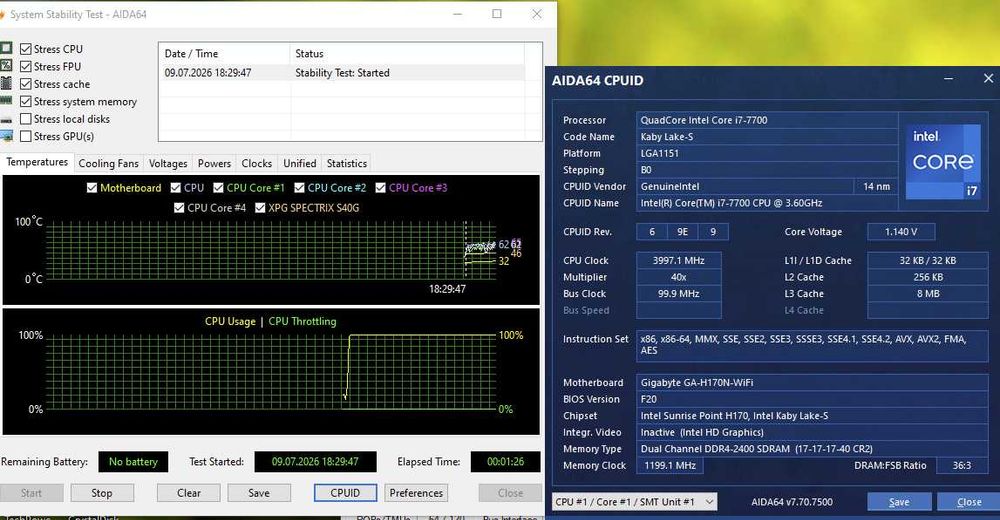This screenshot has width=1000, height=520.
Task: Switch to the Cooling Fans tab
Action: tap(108, 163)
